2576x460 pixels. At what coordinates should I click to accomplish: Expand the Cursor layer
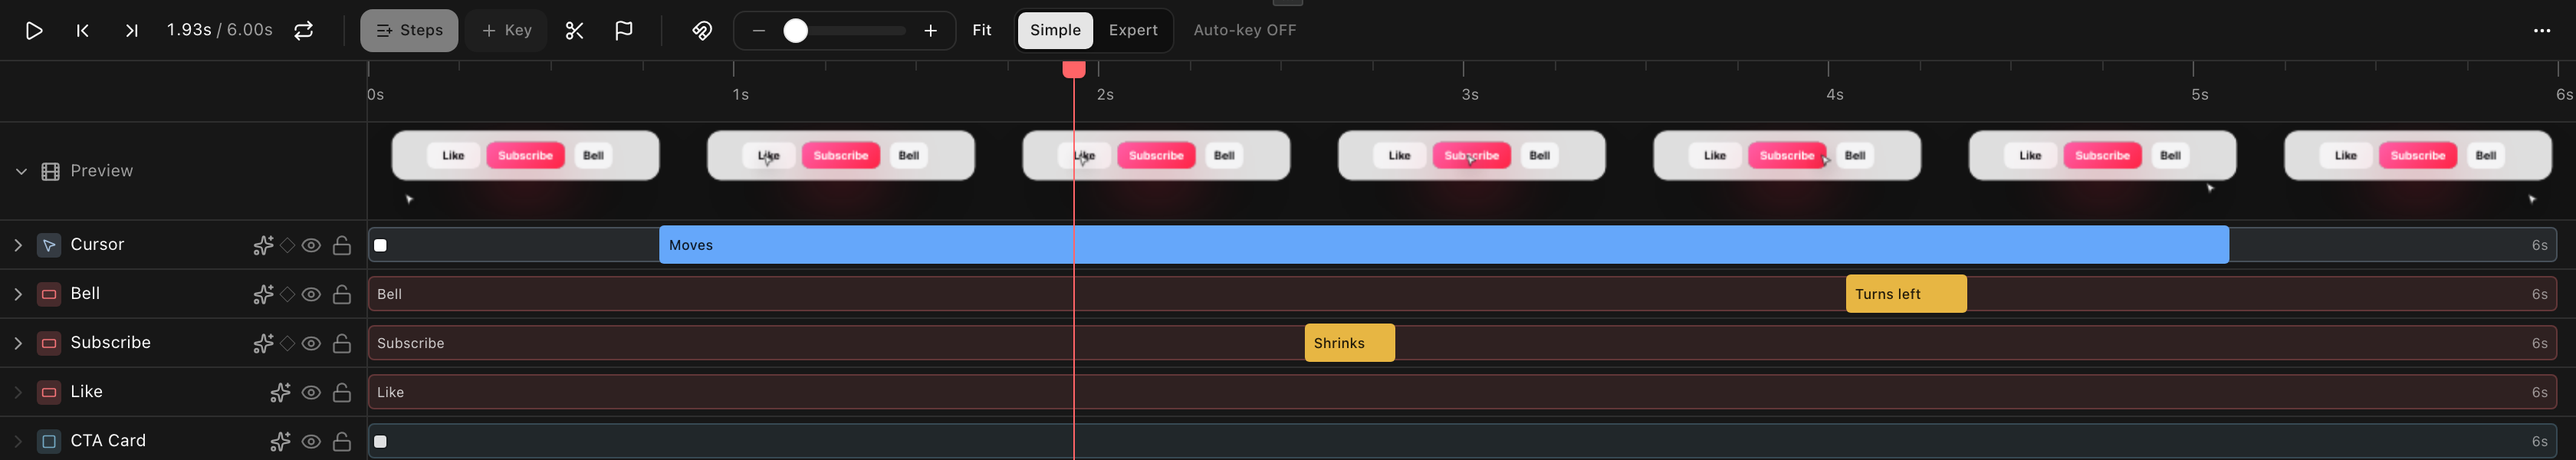coord(18,245)
